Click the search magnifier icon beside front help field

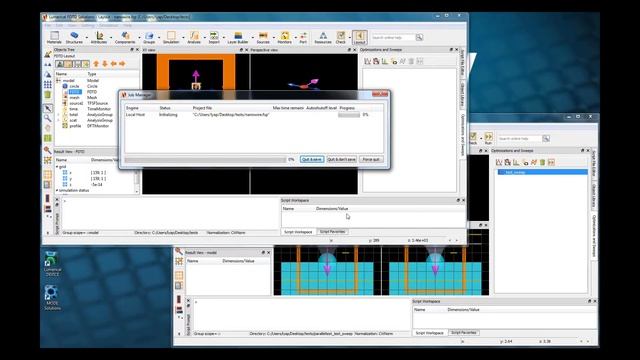click(x=419, y=38)
